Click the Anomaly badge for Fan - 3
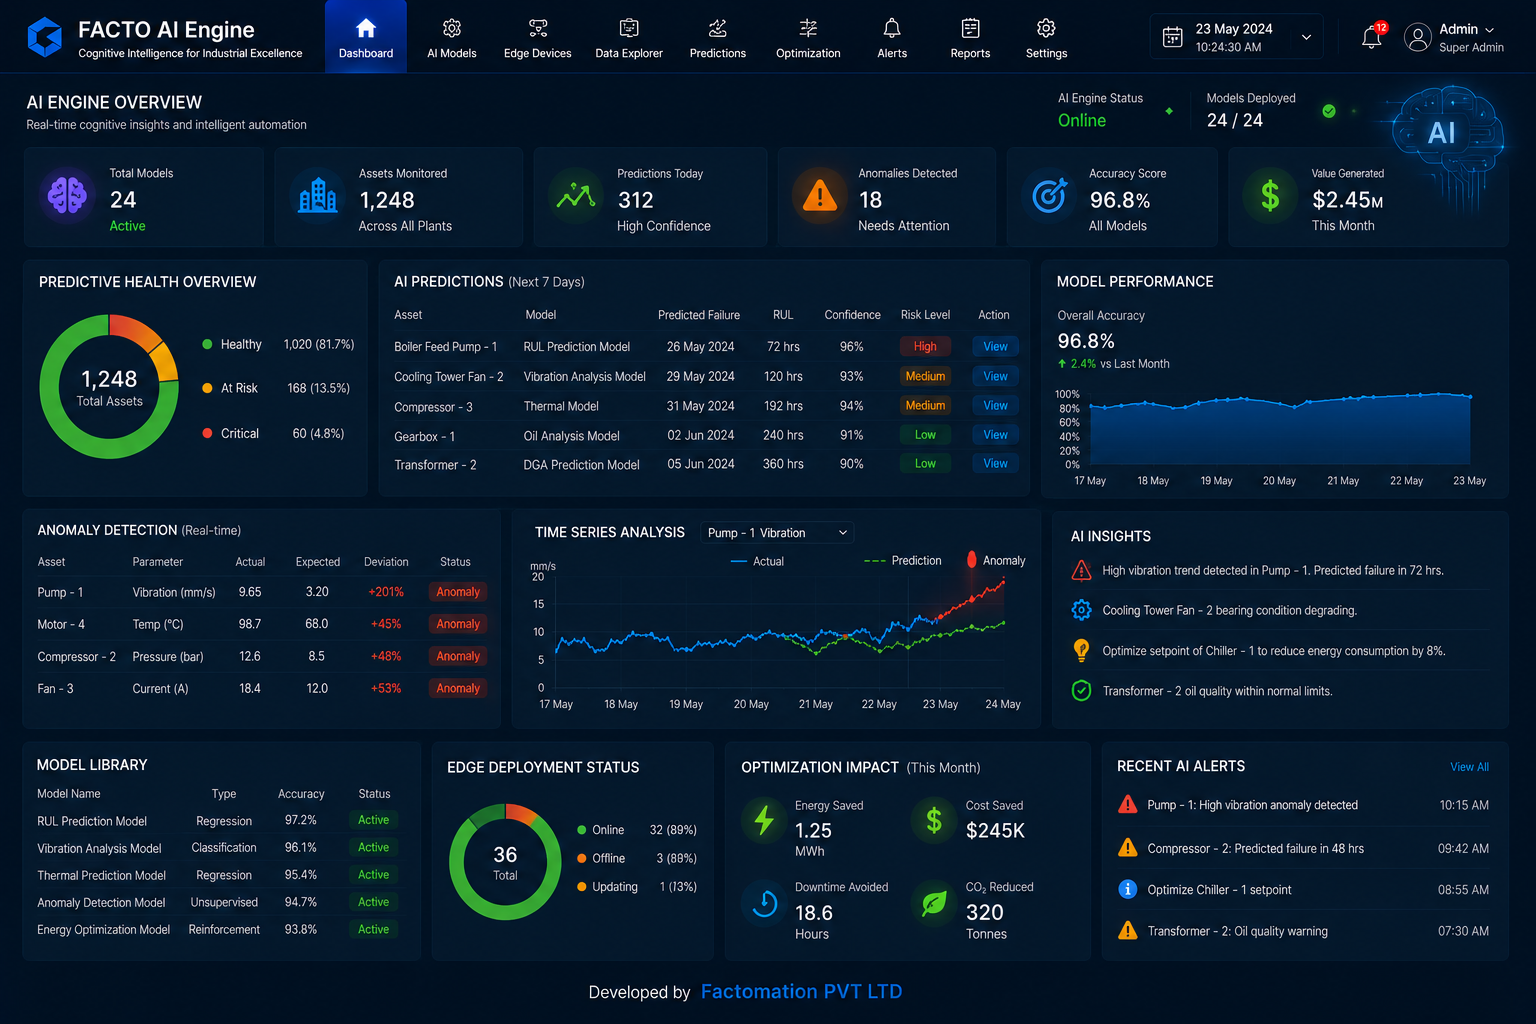The height and width of the screenshot is (1024, 1536). point(458,688)
